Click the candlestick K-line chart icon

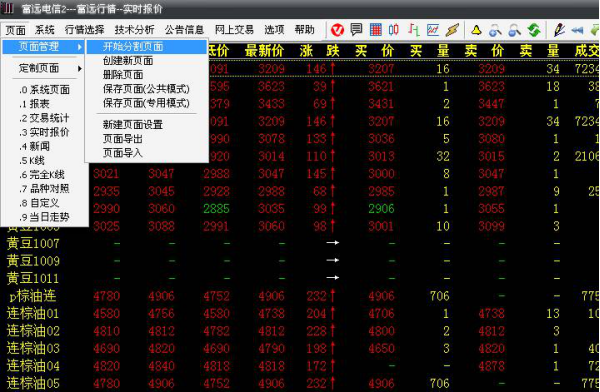(x=394, y=29)
